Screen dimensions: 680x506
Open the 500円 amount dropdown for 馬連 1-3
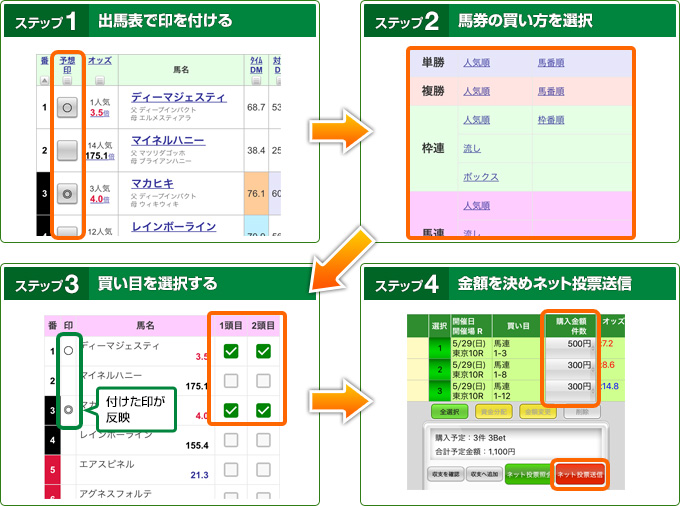click(x=570, y=345)
